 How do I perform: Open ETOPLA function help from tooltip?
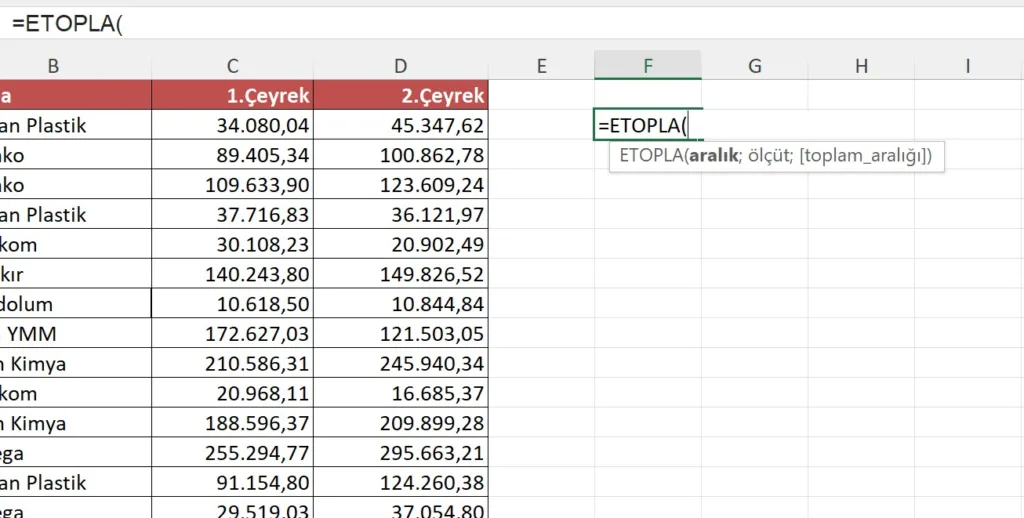(x=651, y=156)
